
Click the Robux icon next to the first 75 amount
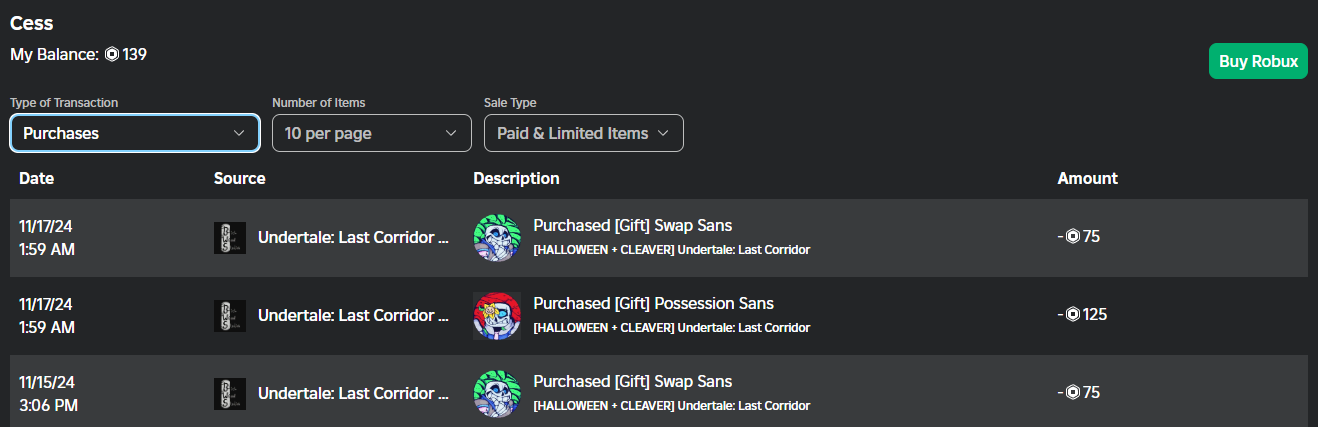coord(1073,237)
